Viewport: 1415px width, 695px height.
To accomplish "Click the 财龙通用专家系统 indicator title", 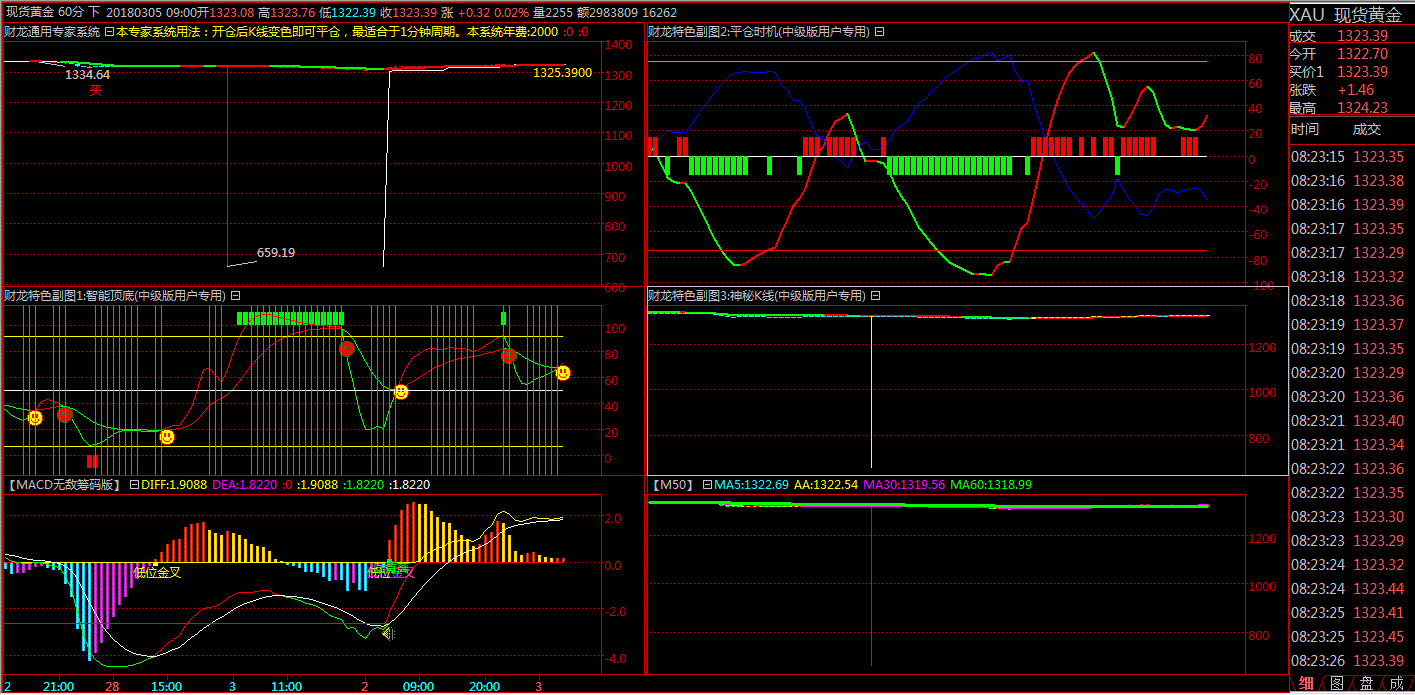I will pos(52,32).
